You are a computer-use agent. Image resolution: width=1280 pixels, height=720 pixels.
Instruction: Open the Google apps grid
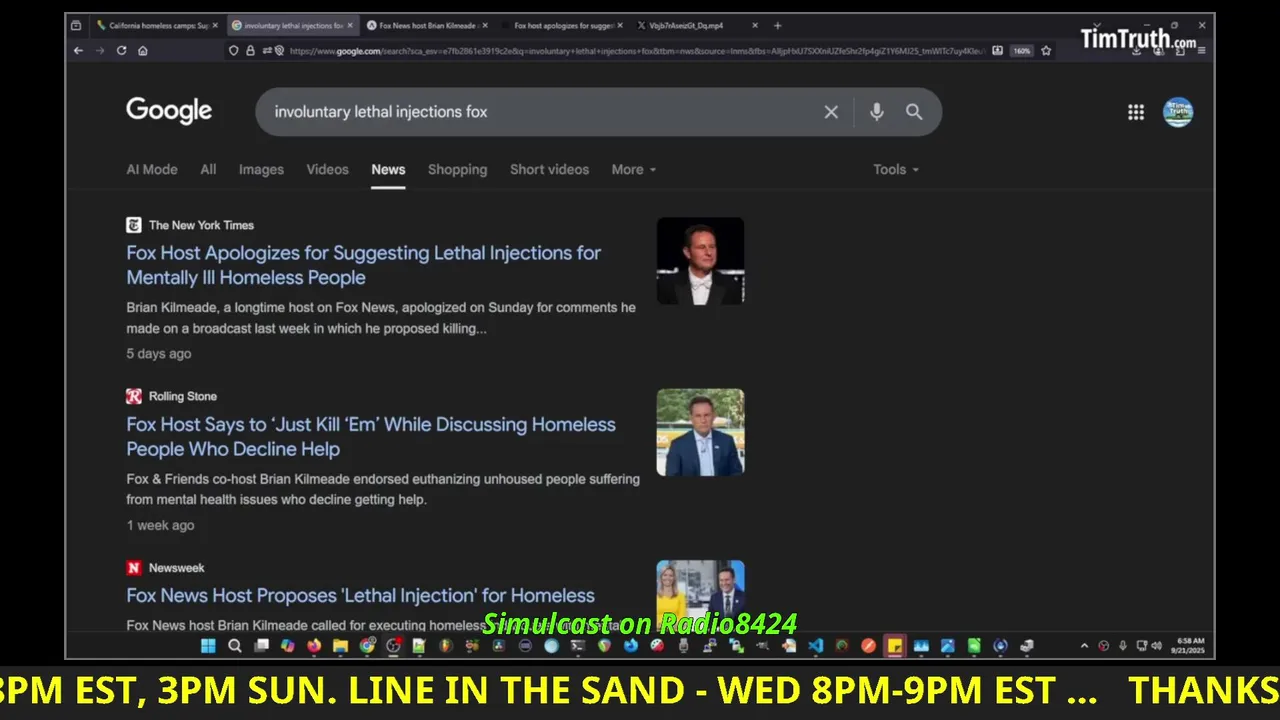click(1136, 112)
